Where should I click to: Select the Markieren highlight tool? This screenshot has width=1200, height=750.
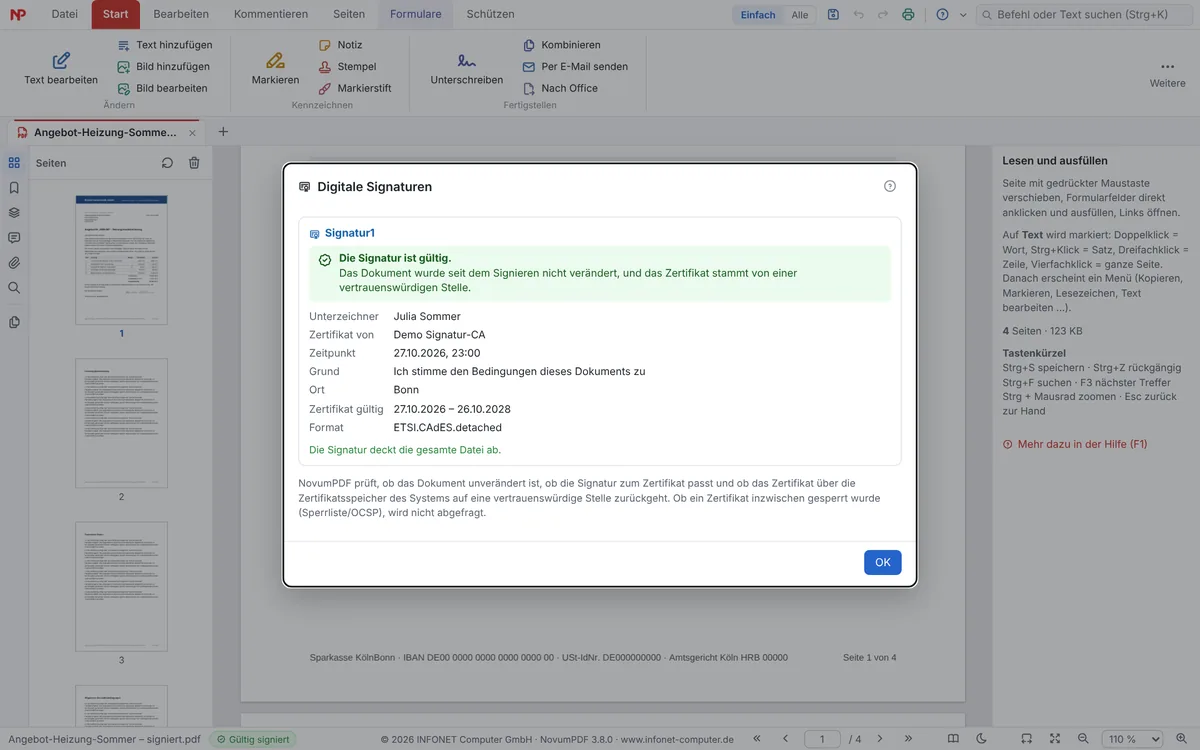coord(275,68)
